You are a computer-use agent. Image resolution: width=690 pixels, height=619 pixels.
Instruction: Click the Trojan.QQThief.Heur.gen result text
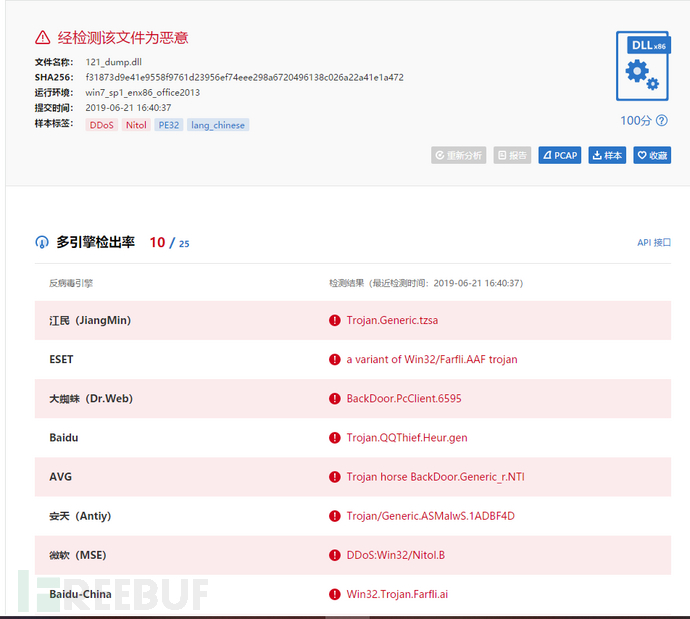[x=407, y=438]
